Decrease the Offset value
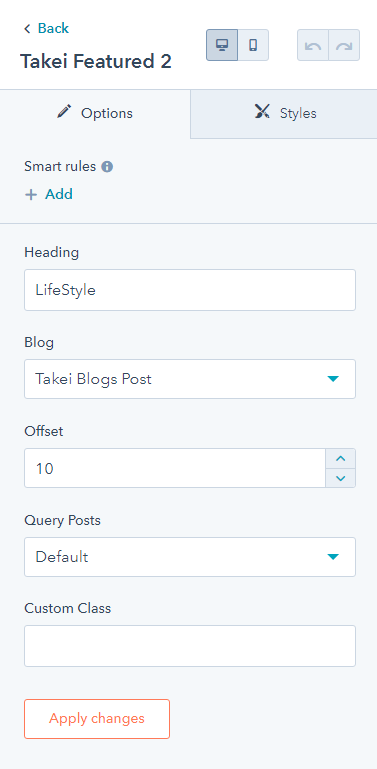The image size is (377, 769). (x=341, y=478)
